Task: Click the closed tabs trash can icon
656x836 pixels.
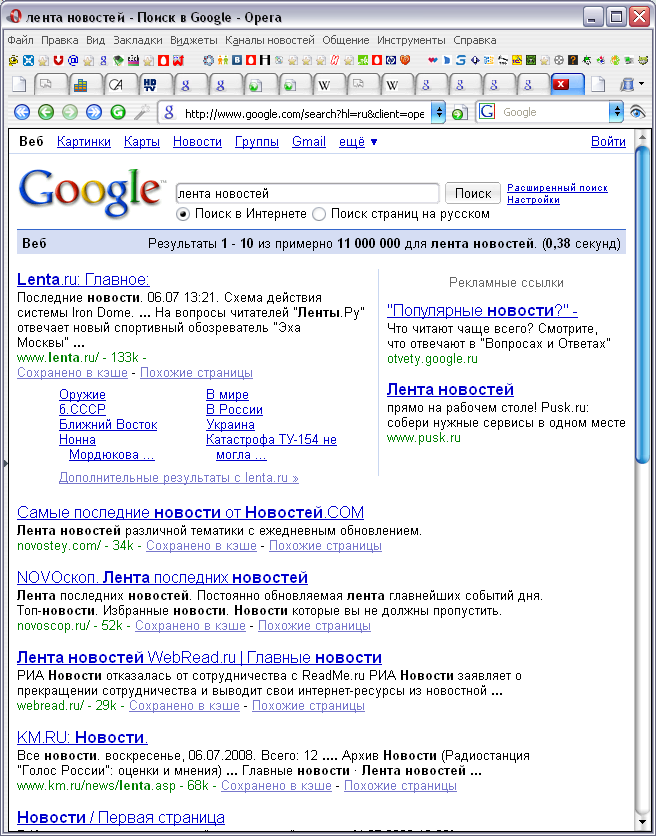Action: coord(628,84)
